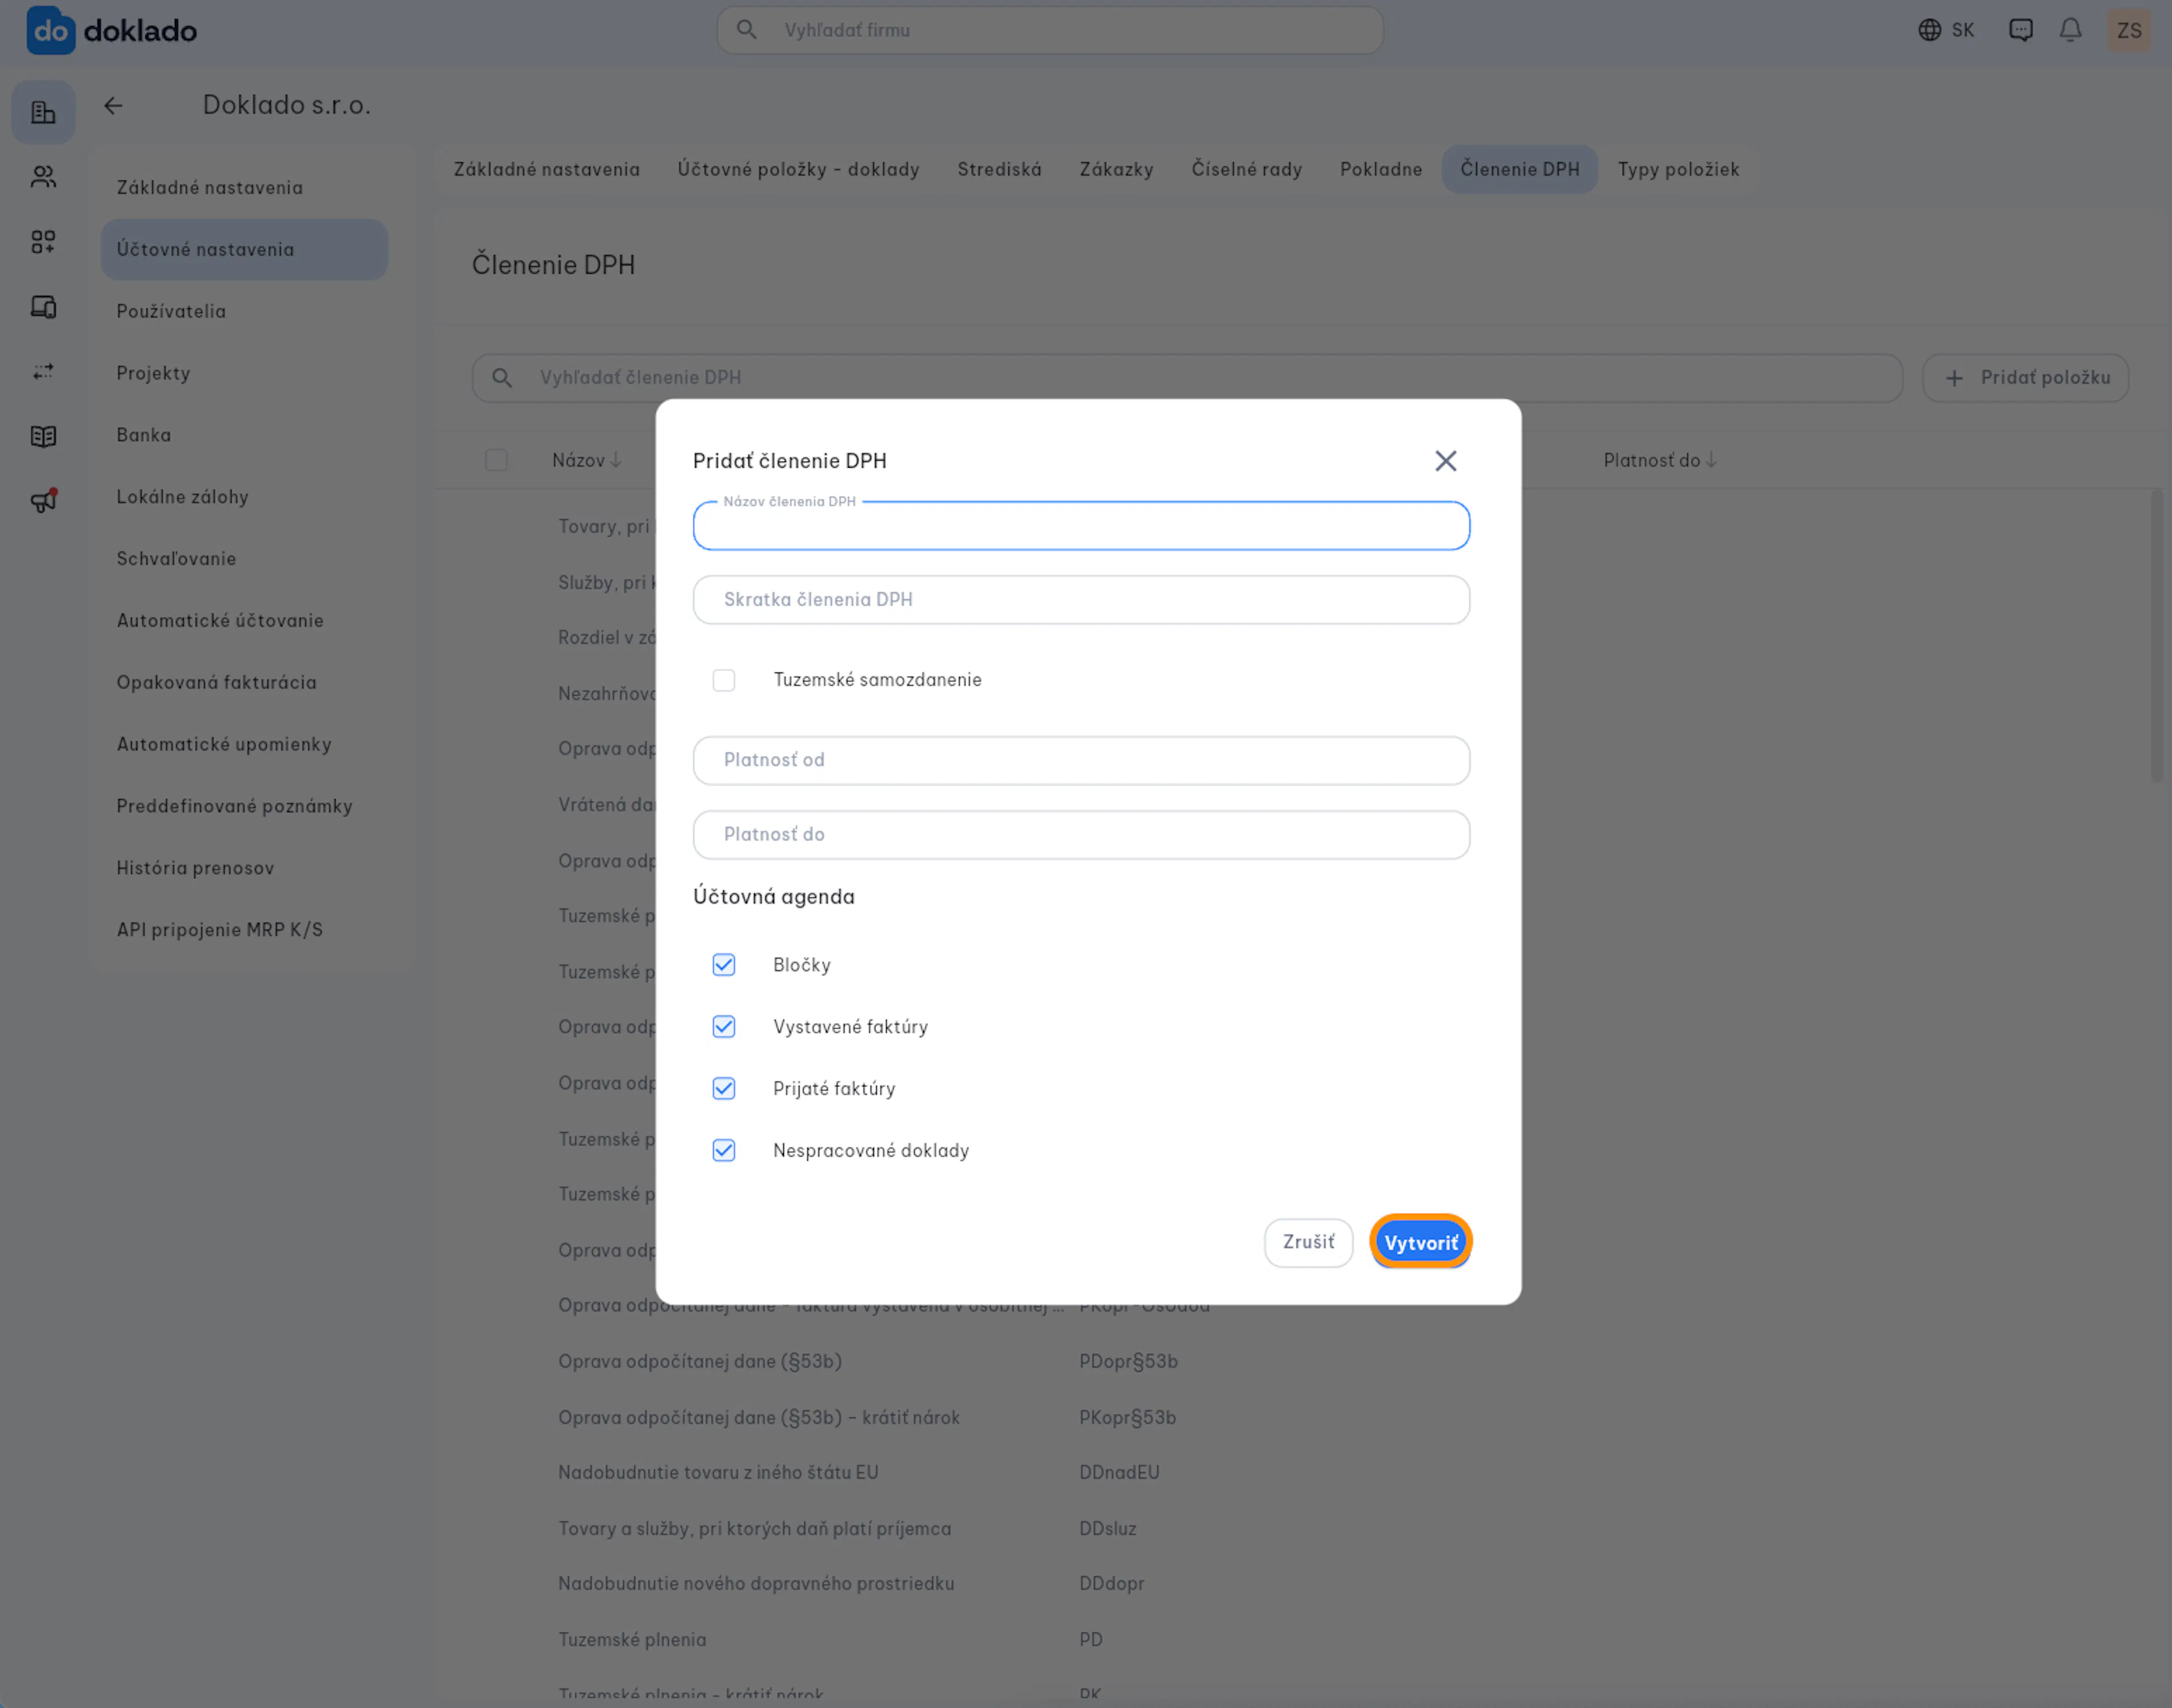Switch to Zákazky tab
This screenshot has width=2172, height=1708.
point(1116,169)
